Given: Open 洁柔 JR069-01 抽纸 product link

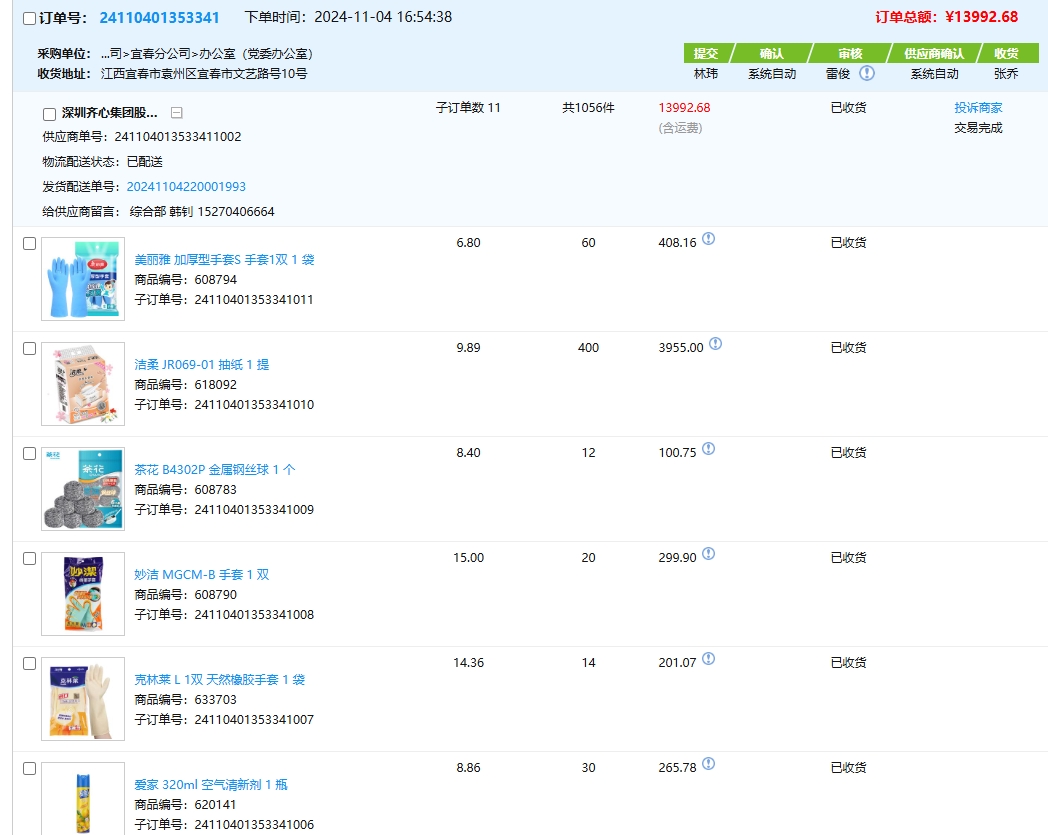Looking at the screenshot, I should point(202,364).
